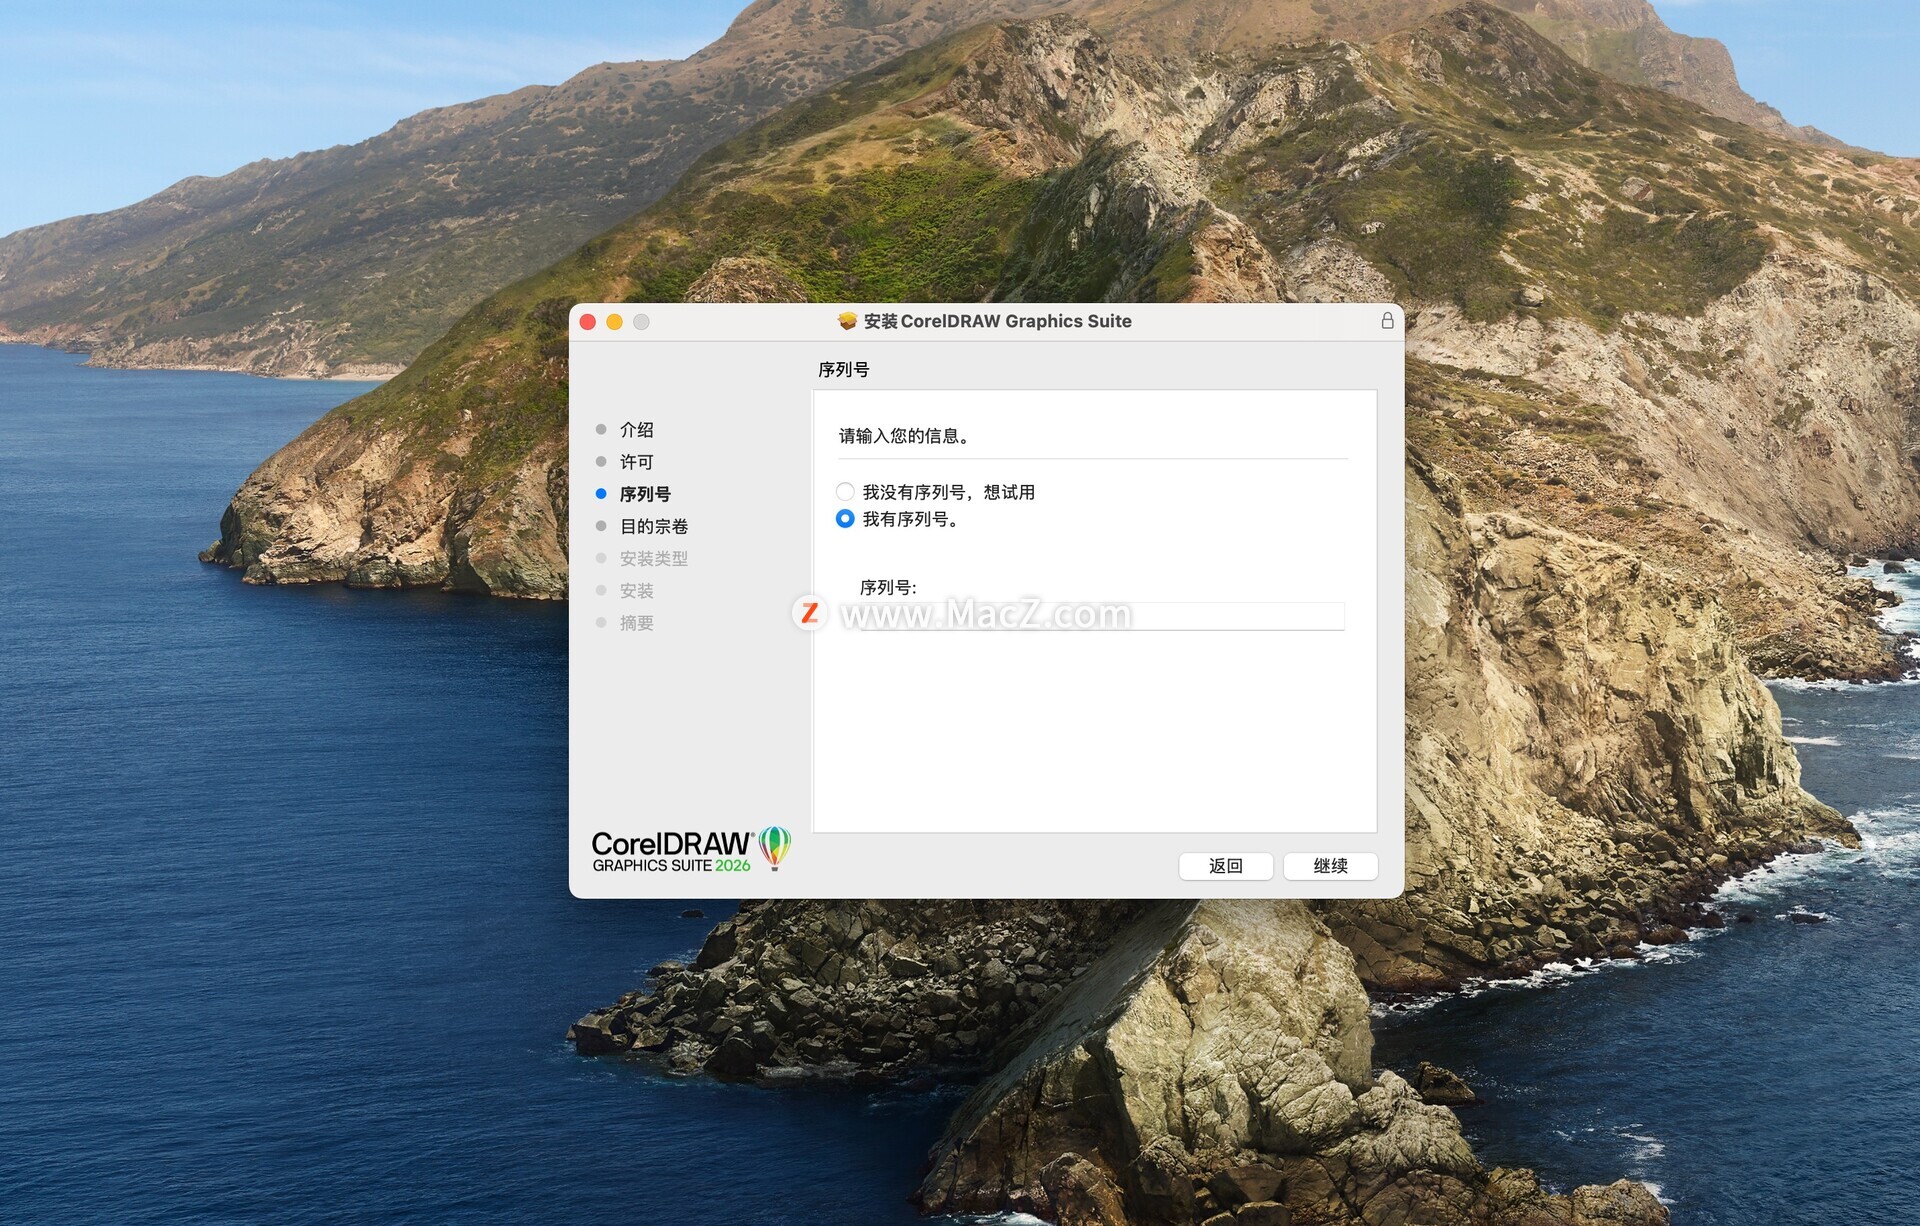Click the dimmed 安装类型 step

pyautogui.click(x=653, y=559)
